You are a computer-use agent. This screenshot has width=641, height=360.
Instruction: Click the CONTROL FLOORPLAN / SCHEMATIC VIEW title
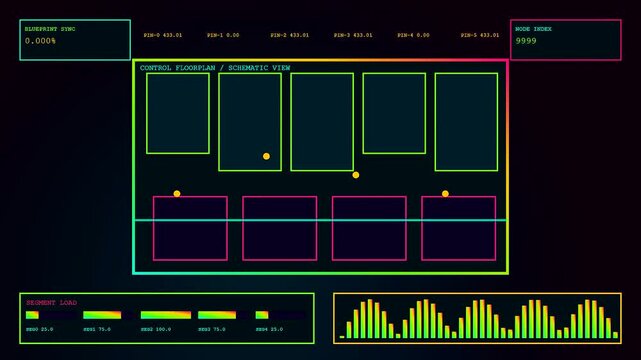(215, 68)
